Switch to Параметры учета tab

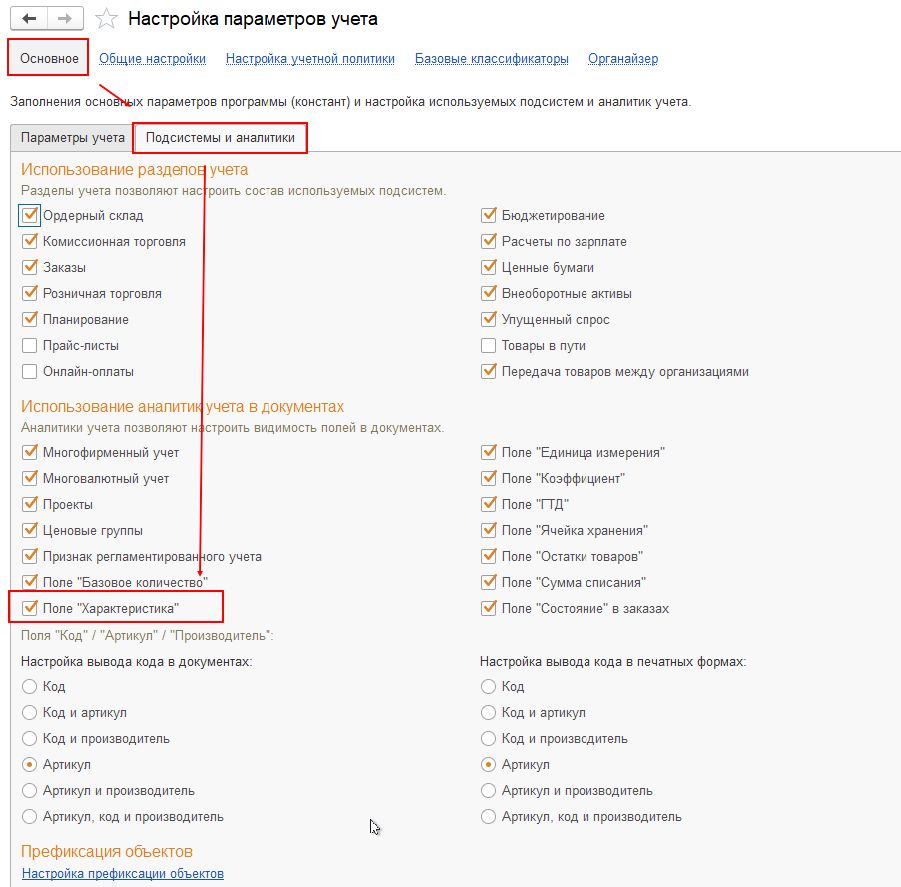[x=72, y=138]
